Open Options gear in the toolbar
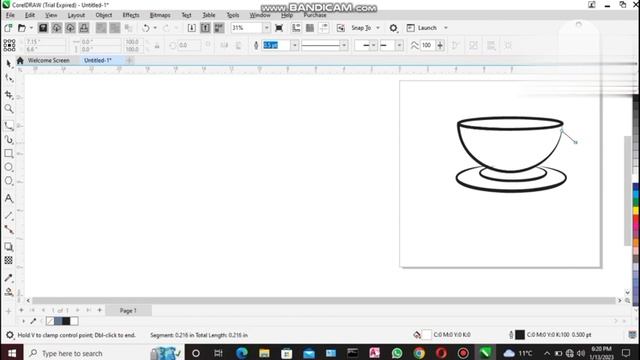This screenshot has width=640, height=360. (x=393, y=28)
